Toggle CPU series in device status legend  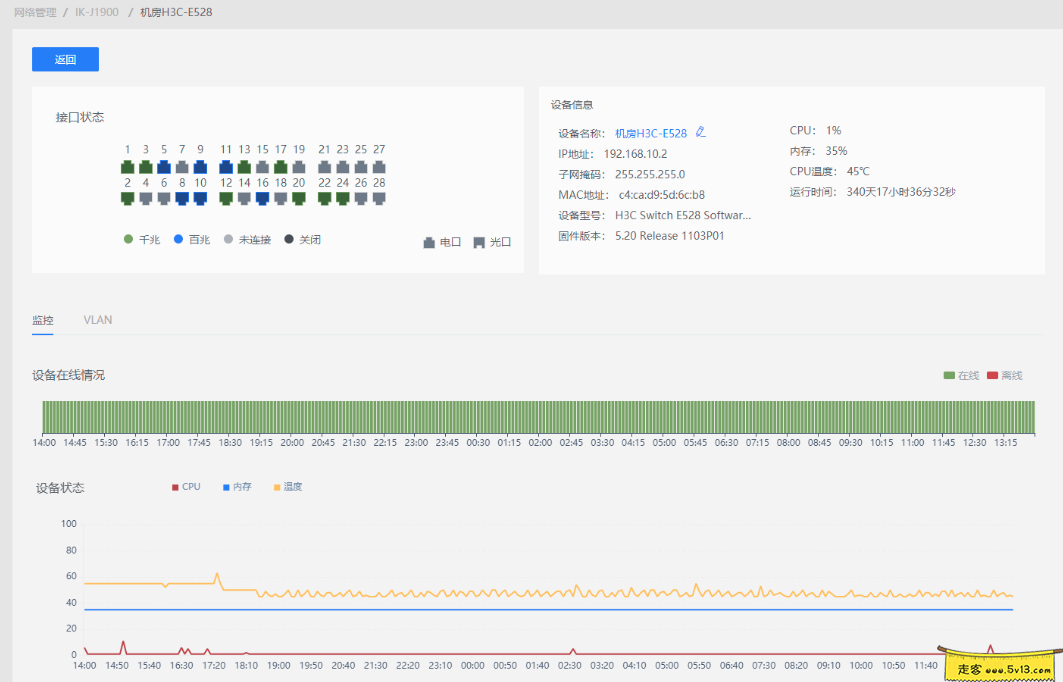coord(186,487)
